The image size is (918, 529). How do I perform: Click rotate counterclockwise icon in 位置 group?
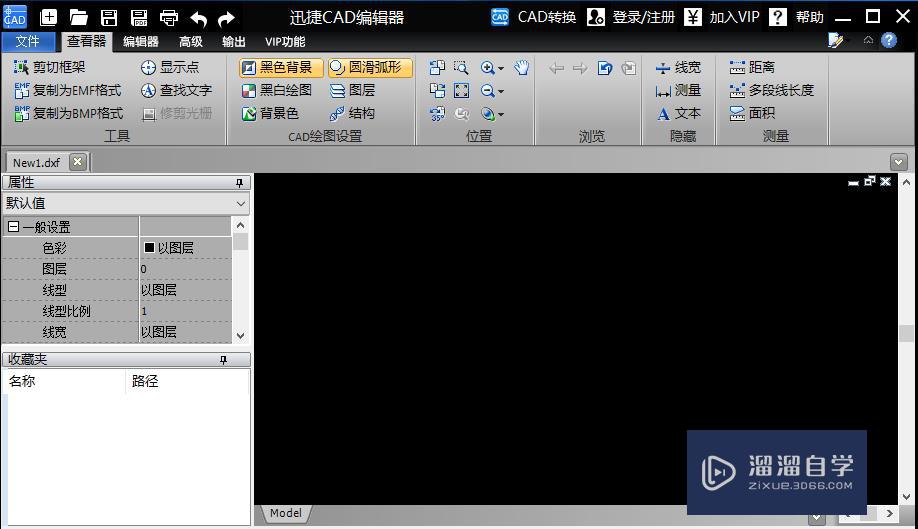click(437, 68)
